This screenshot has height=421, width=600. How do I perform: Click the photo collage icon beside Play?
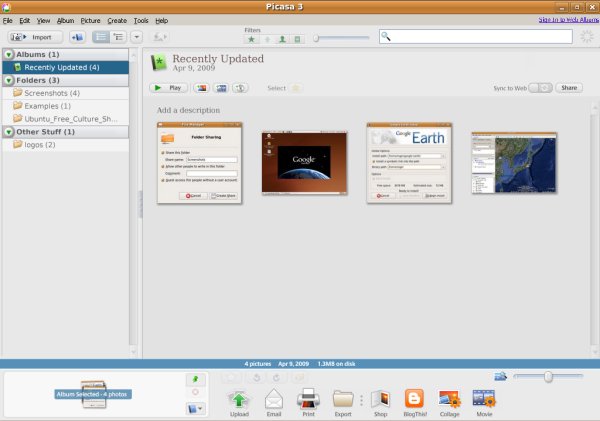pyautogui.click(x=202, y=88)
